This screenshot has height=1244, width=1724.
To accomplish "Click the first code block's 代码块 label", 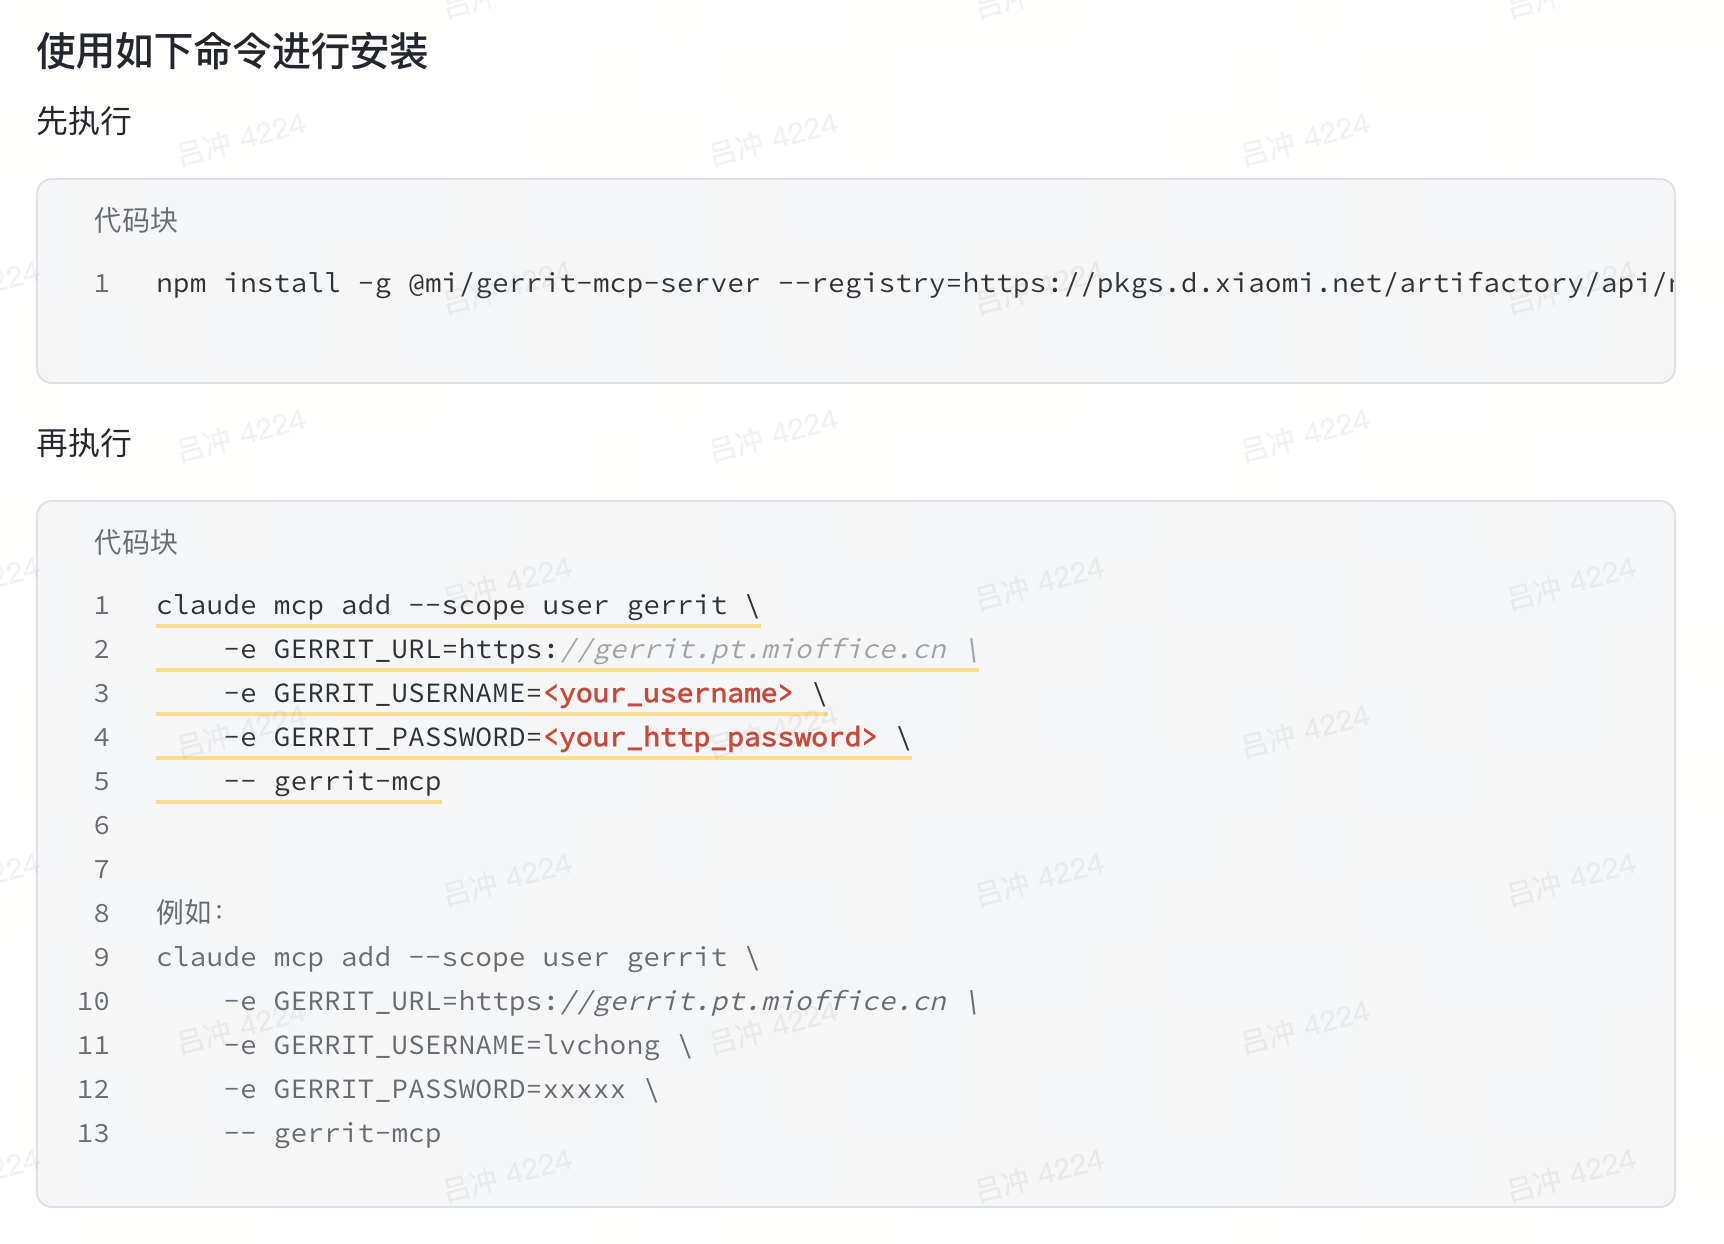I will (136, 220).
